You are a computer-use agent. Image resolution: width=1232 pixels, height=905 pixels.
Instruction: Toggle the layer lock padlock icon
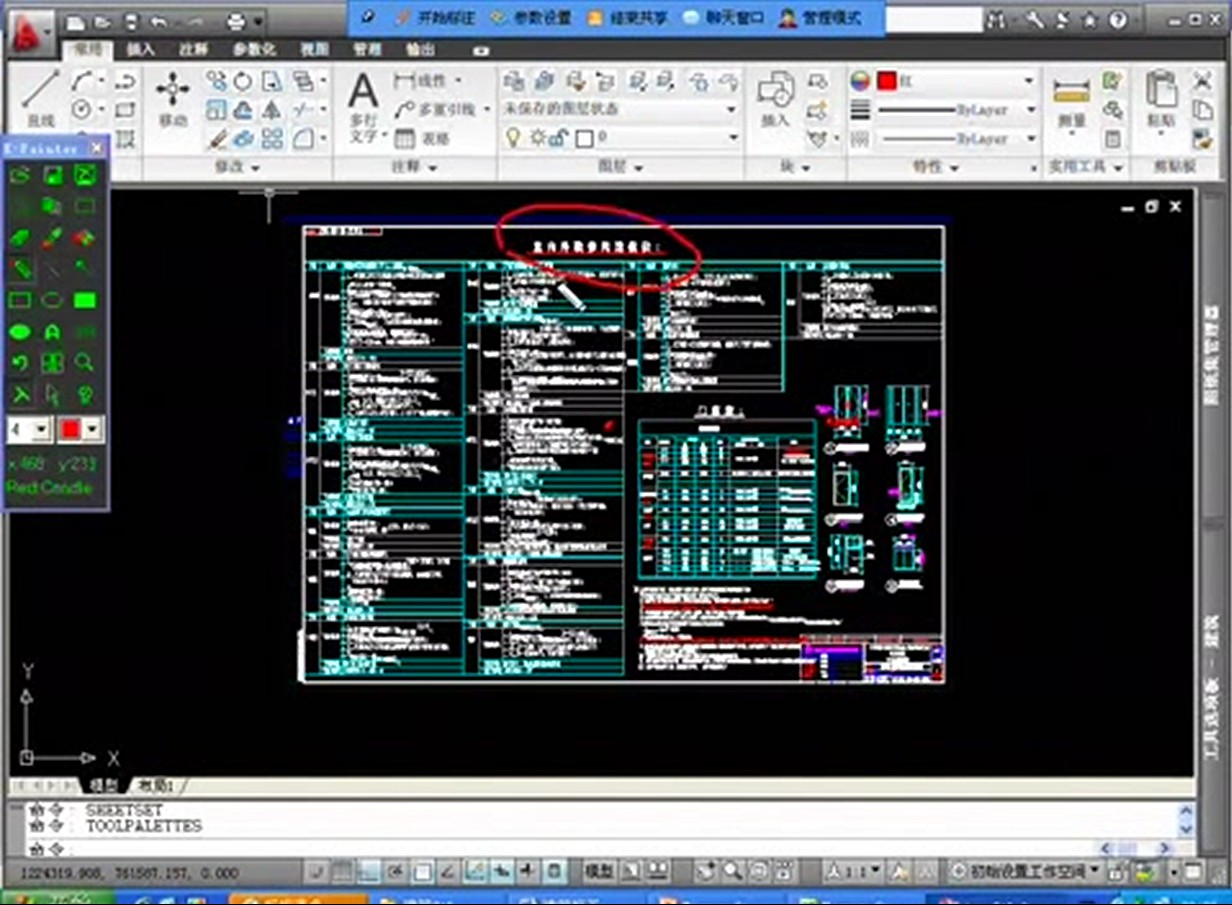click(x=560, y=137)
